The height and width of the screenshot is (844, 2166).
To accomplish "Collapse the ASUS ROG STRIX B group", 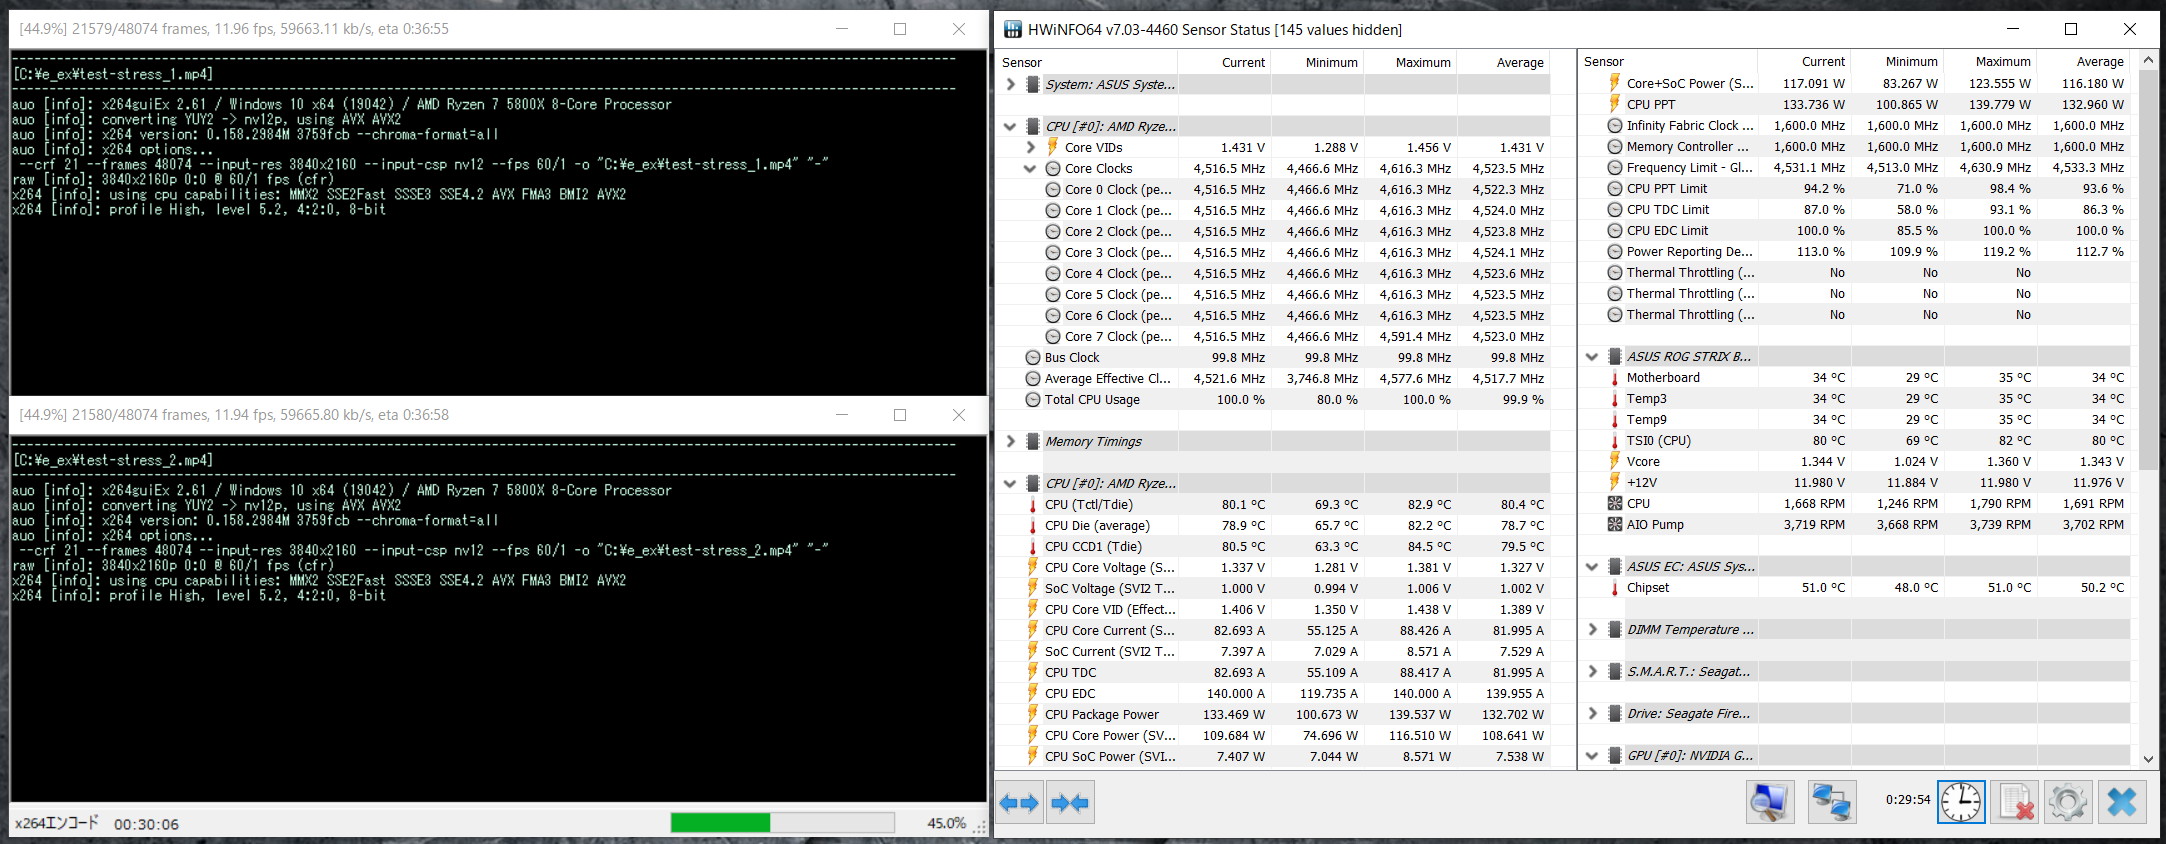I will tap(1592, 356).
